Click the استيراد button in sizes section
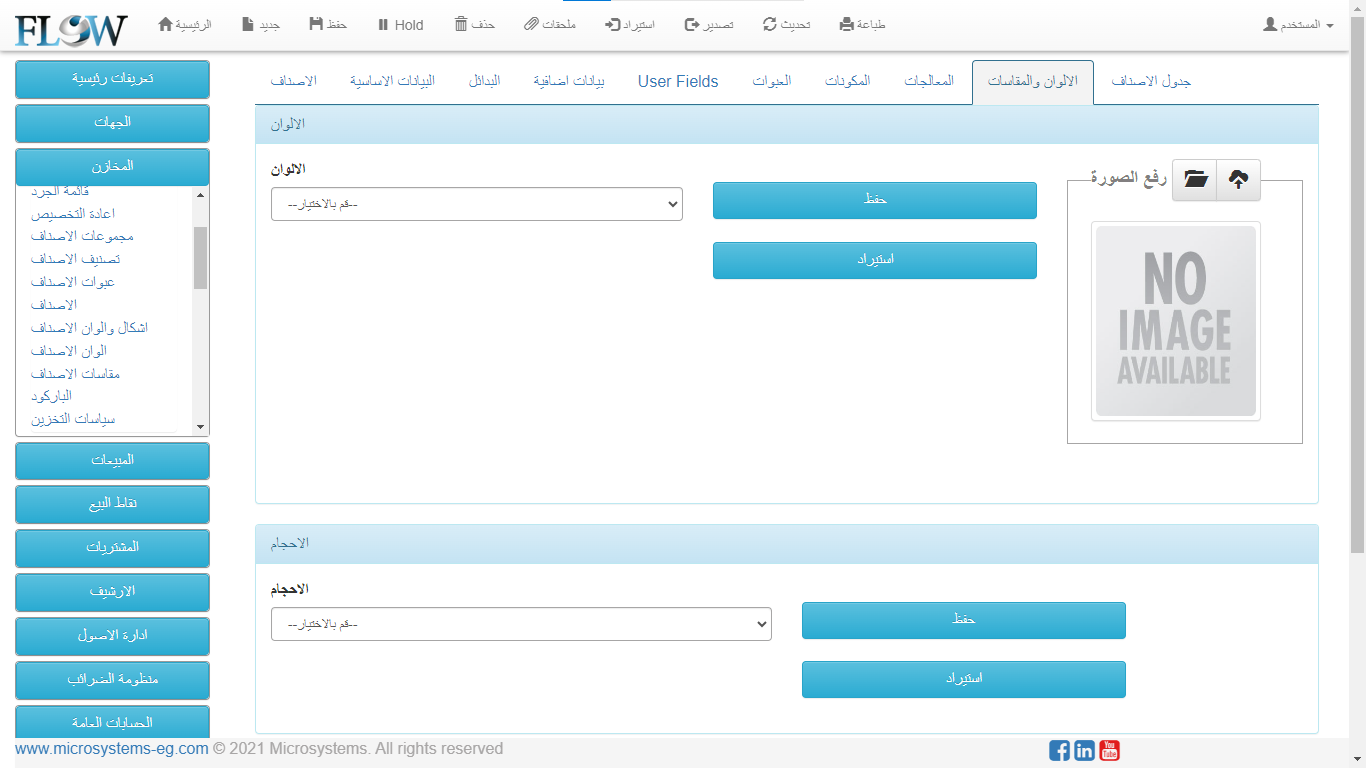The height and width of the screenshot is (768, 1366). pyautogui.click(x=963, y=679)
